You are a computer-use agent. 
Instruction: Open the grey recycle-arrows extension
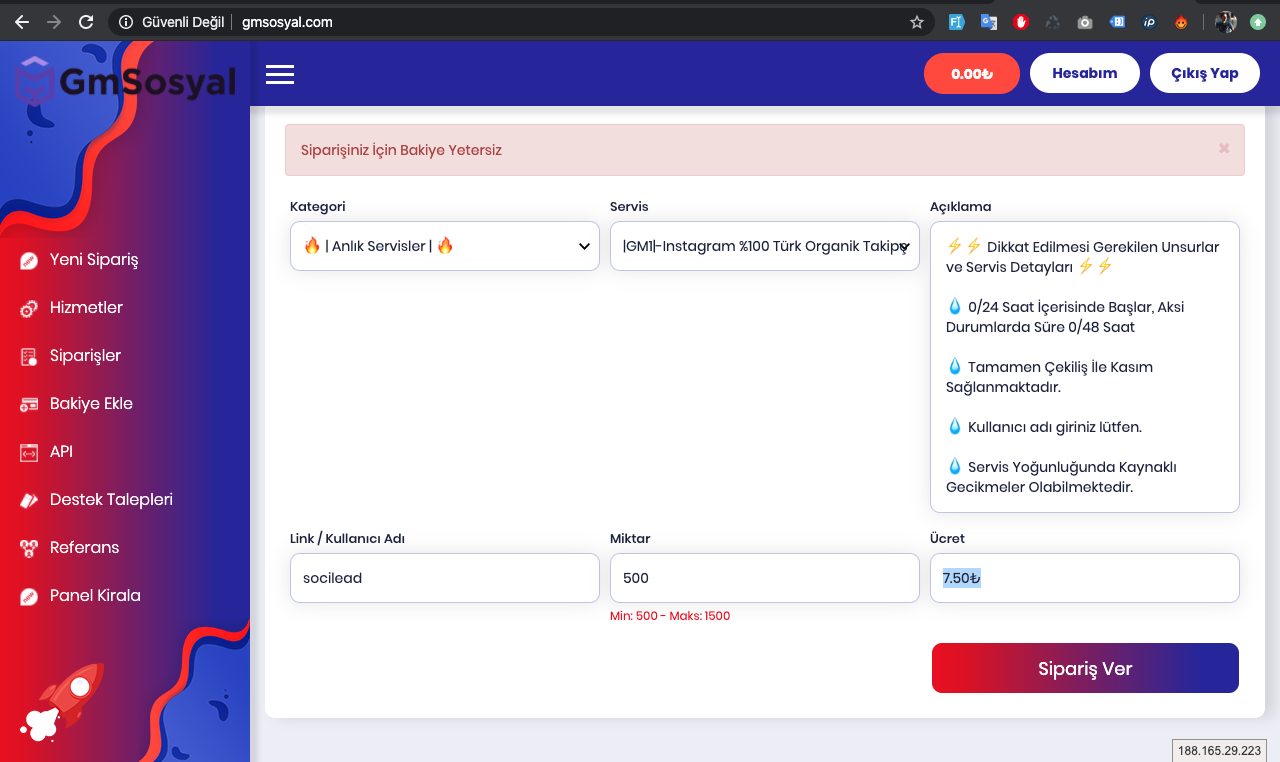pos(1052,22)
